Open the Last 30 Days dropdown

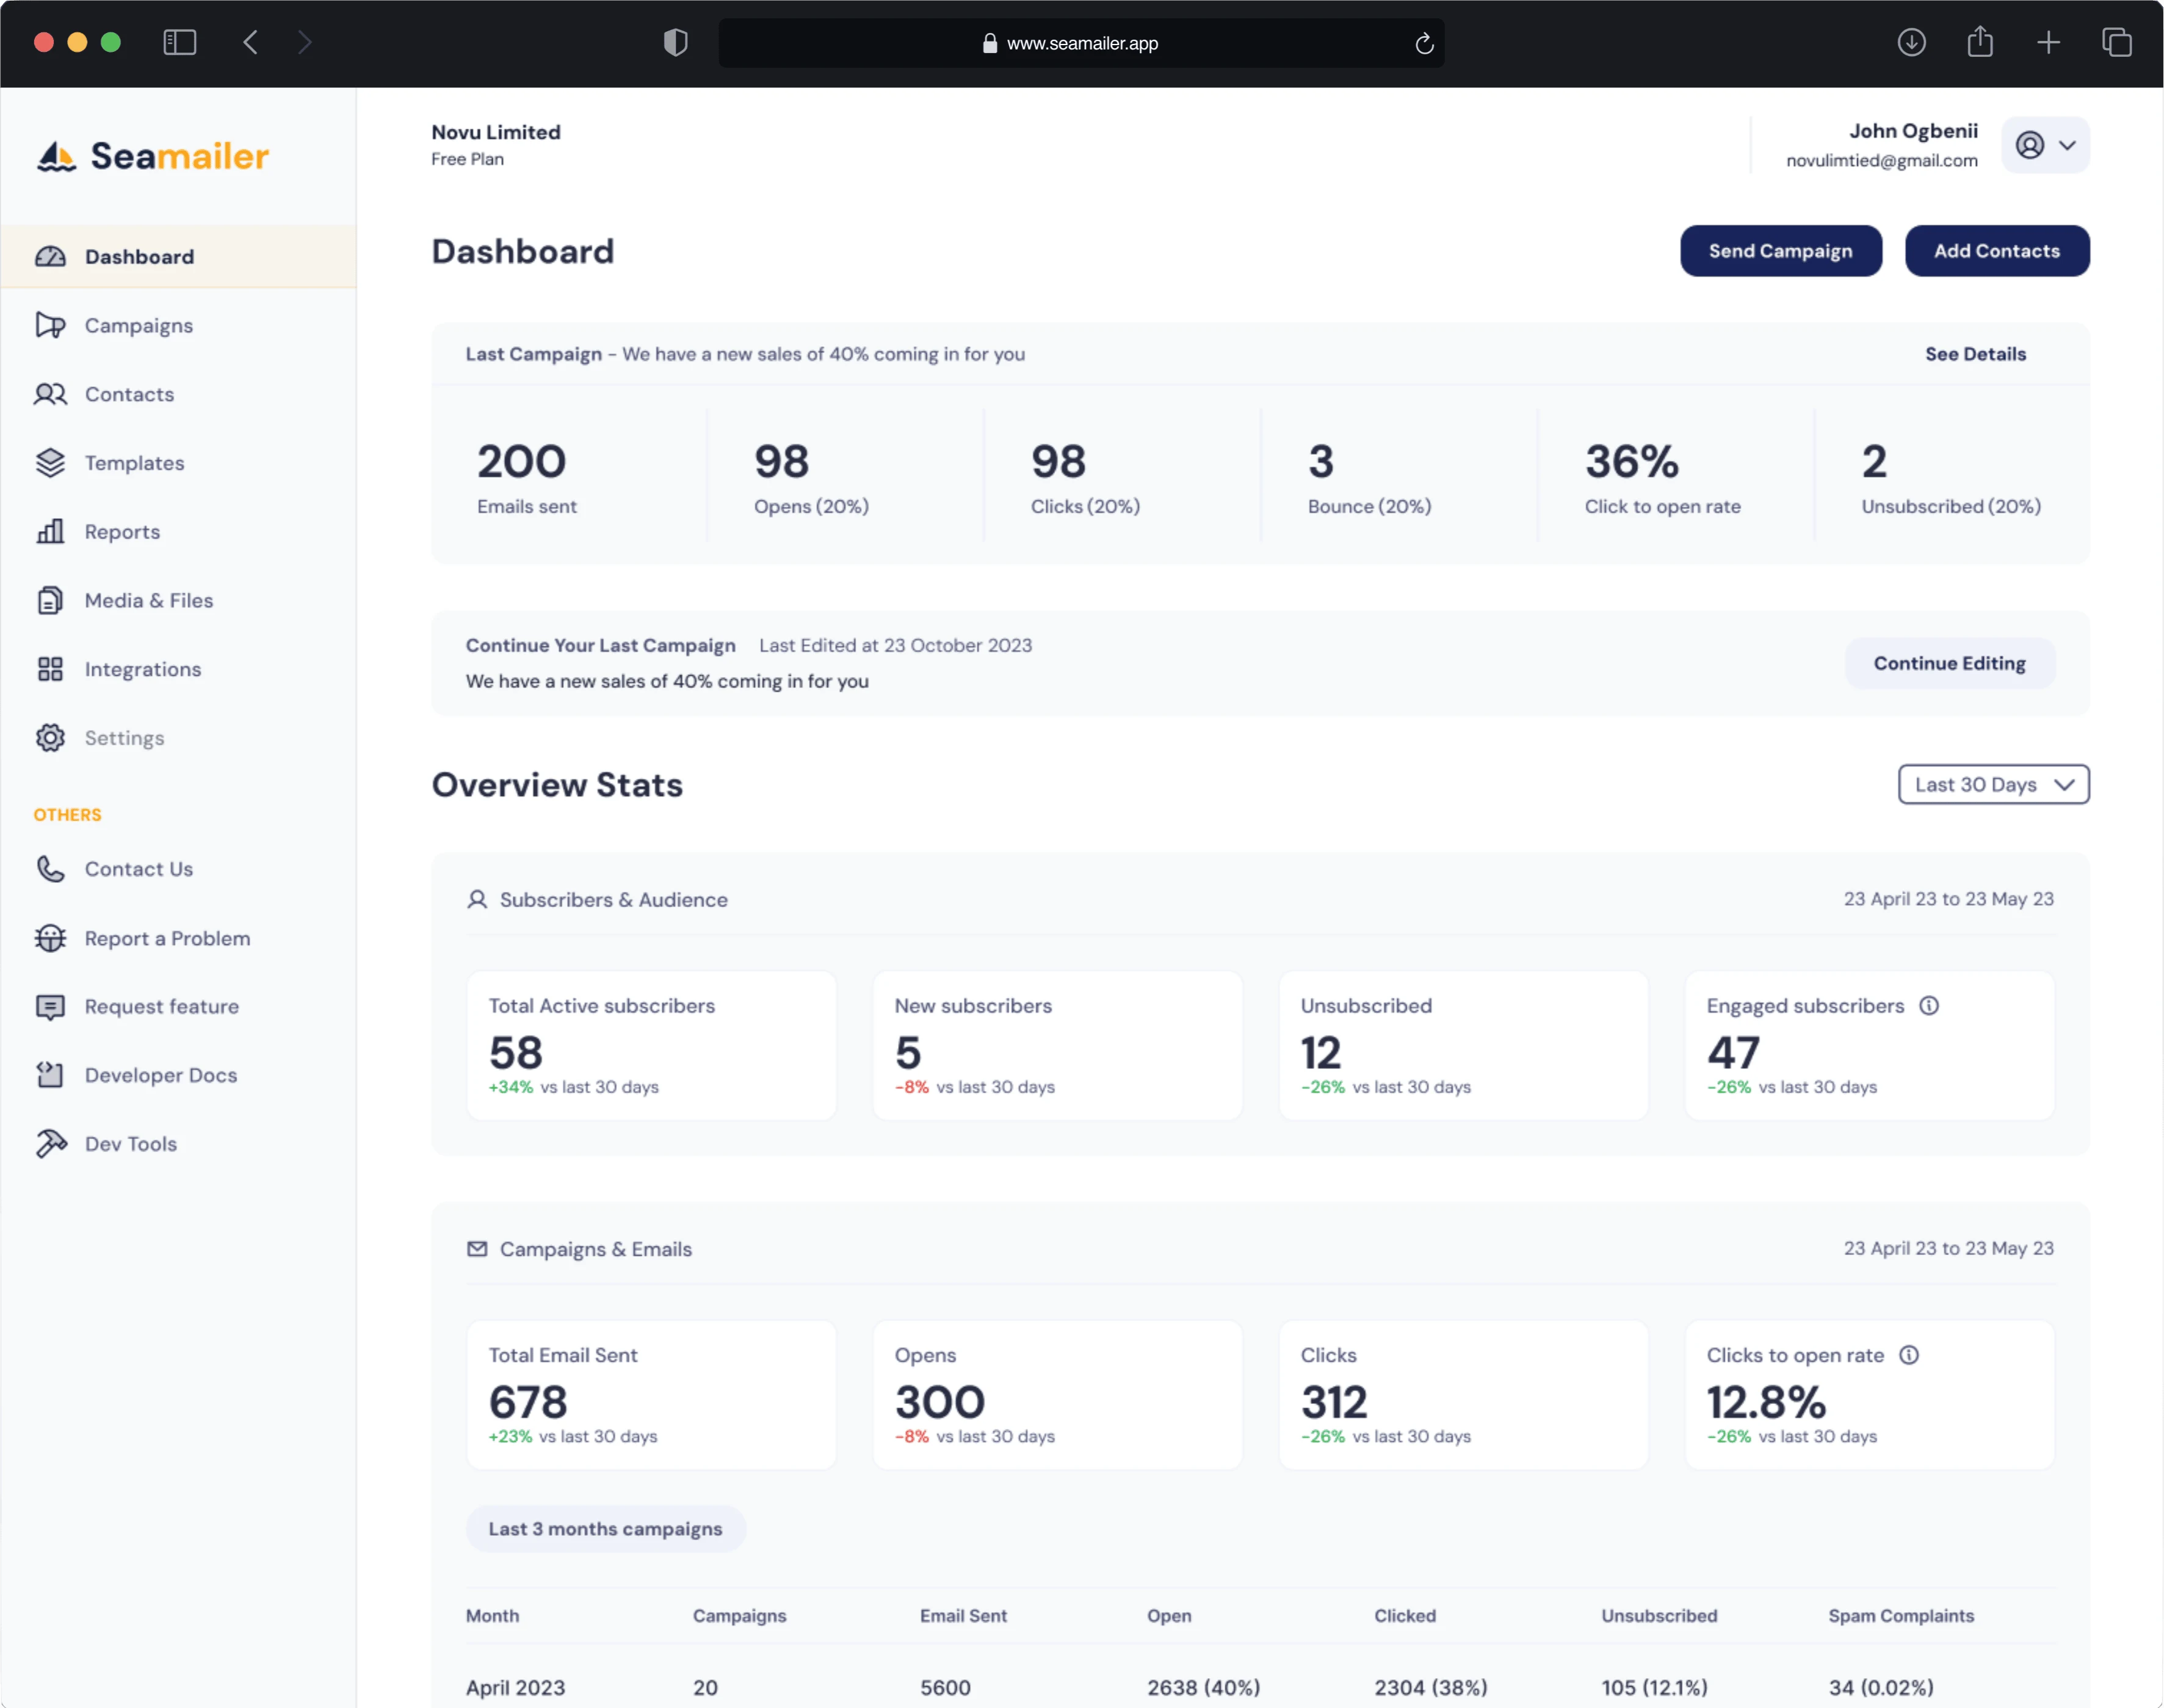click(x=1993, y=784)
